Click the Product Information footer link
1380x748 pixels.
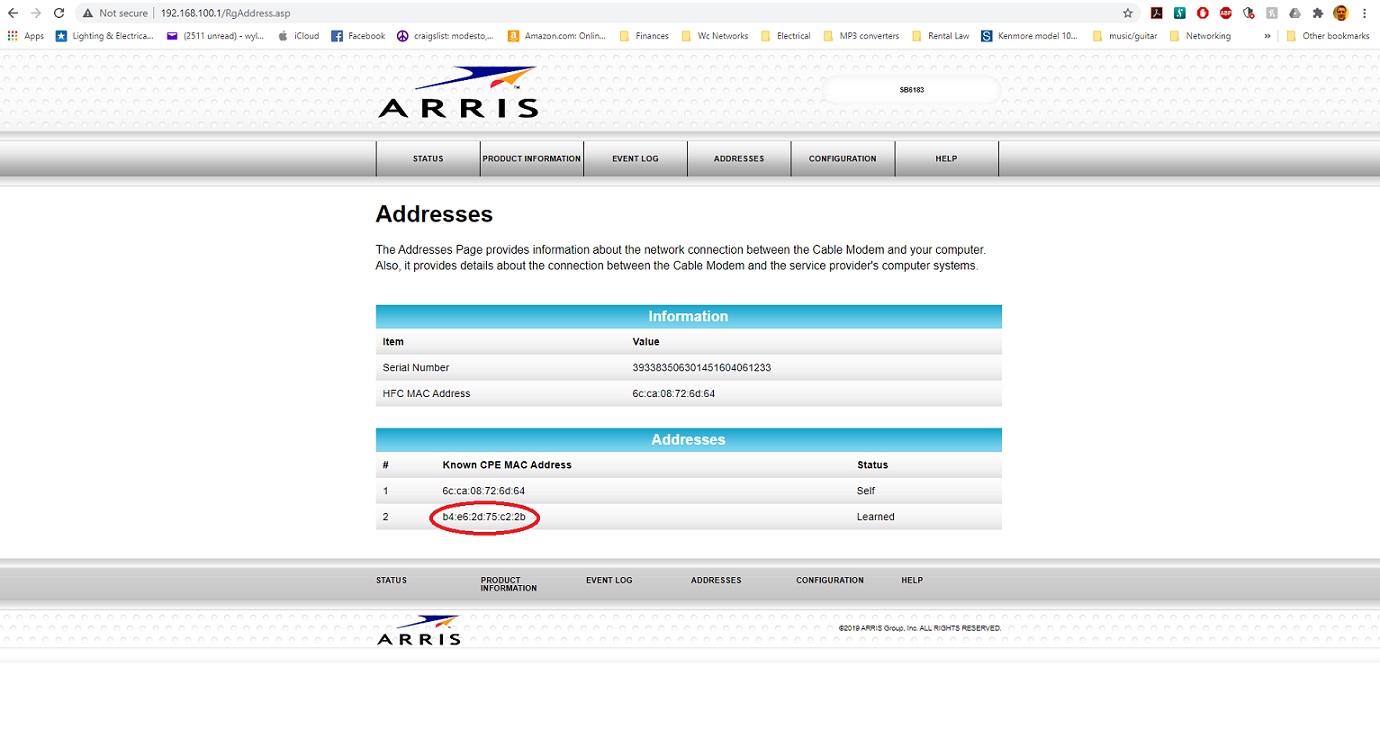point(508,584)
